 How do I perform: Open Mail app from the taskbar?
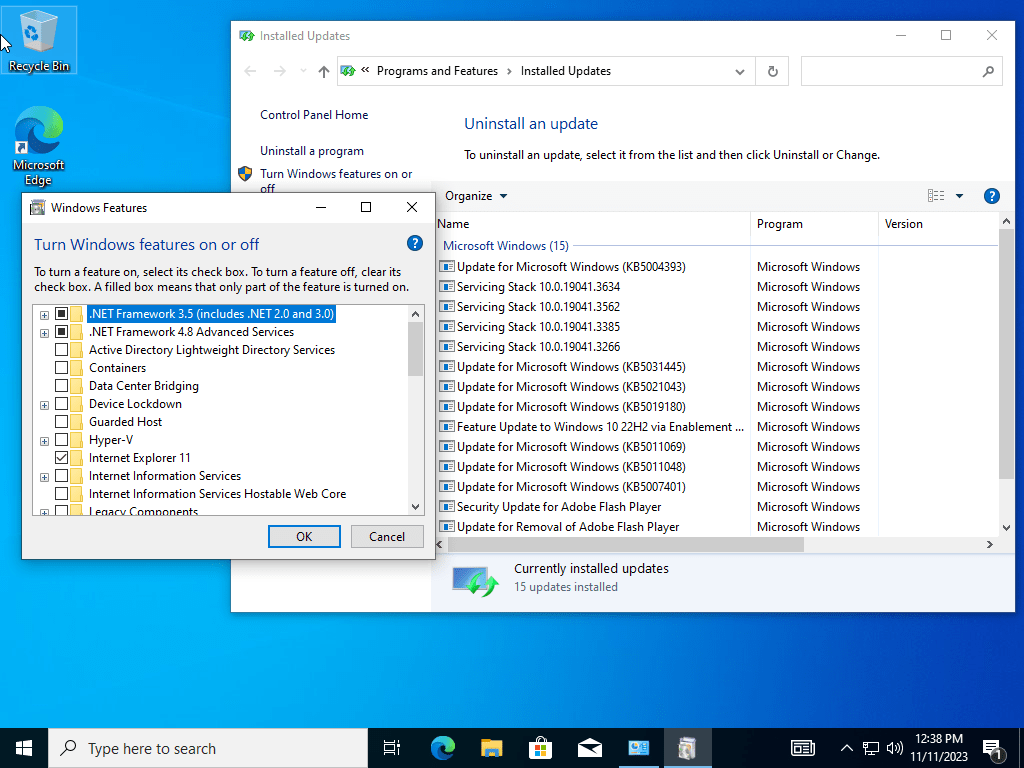coord(589,748)
